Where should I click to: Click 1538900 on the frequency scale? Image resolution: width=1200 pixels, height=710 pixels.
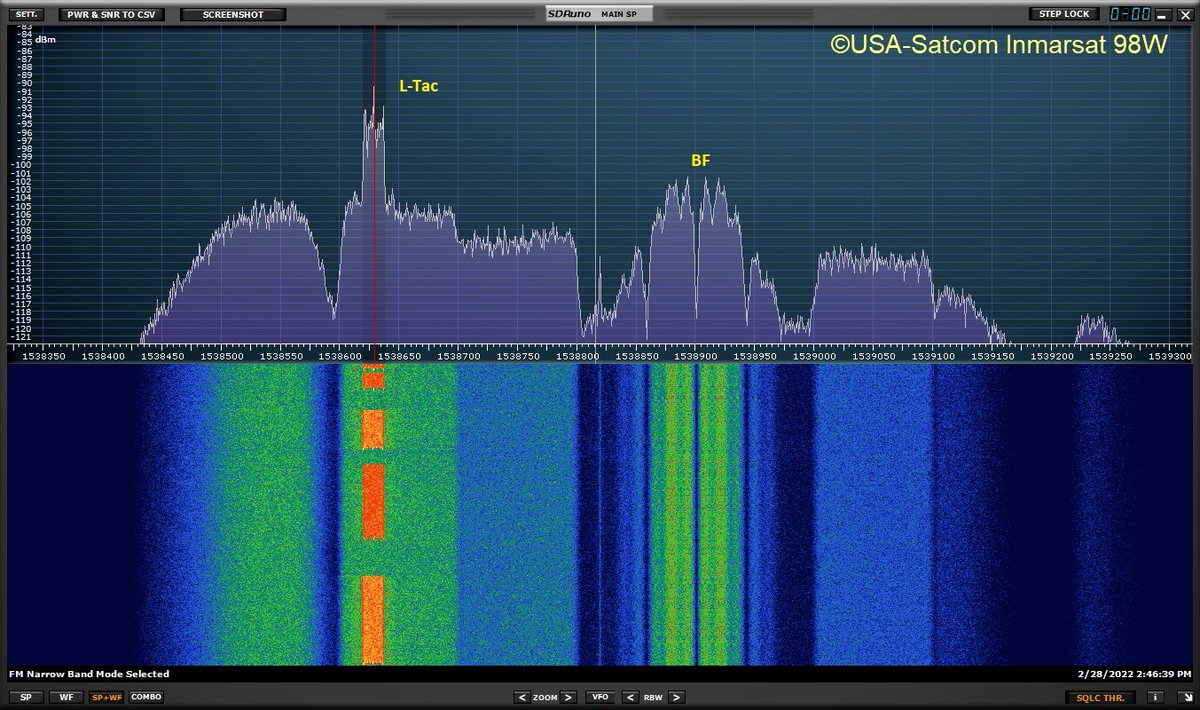(696, 355)
